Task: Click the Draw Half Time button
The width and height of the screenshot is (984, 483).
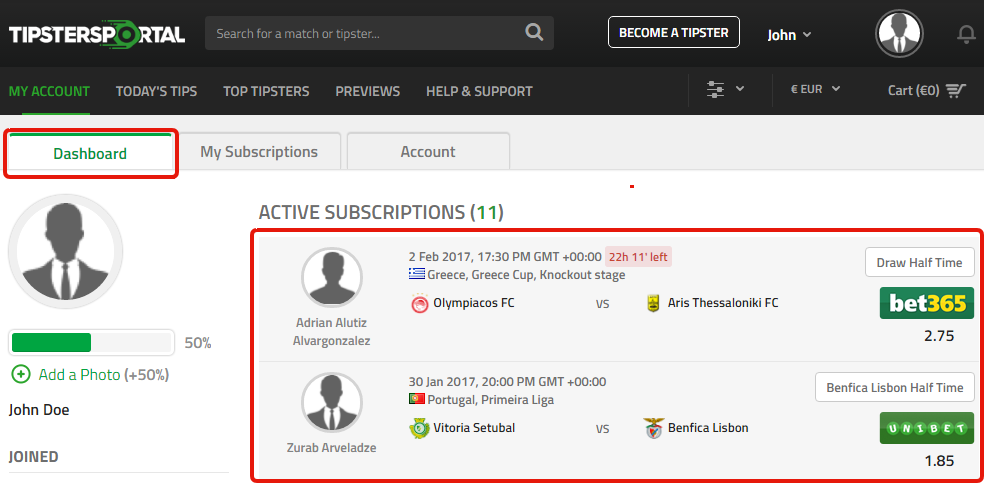Action: 919,262
